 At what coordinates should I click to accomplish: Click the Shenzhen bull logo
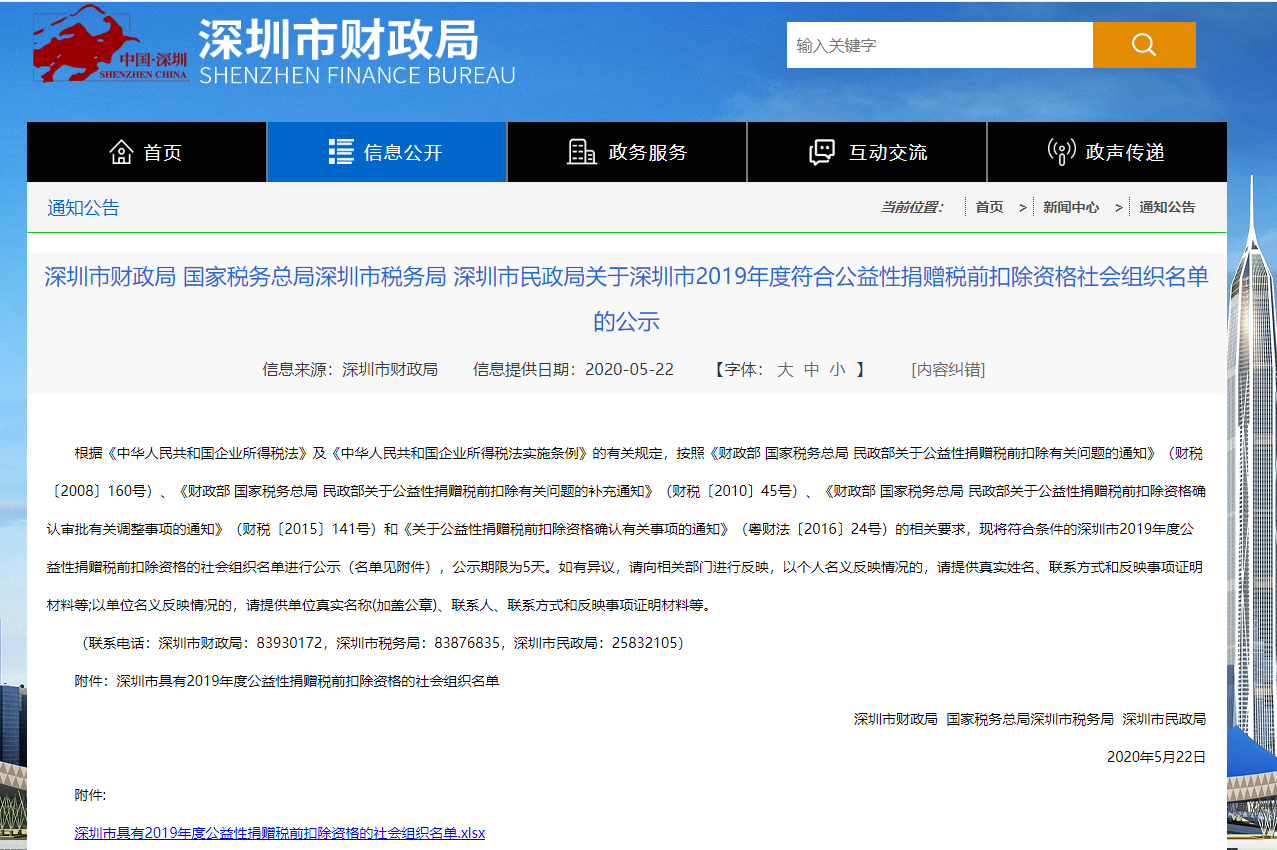coord(110,48)
